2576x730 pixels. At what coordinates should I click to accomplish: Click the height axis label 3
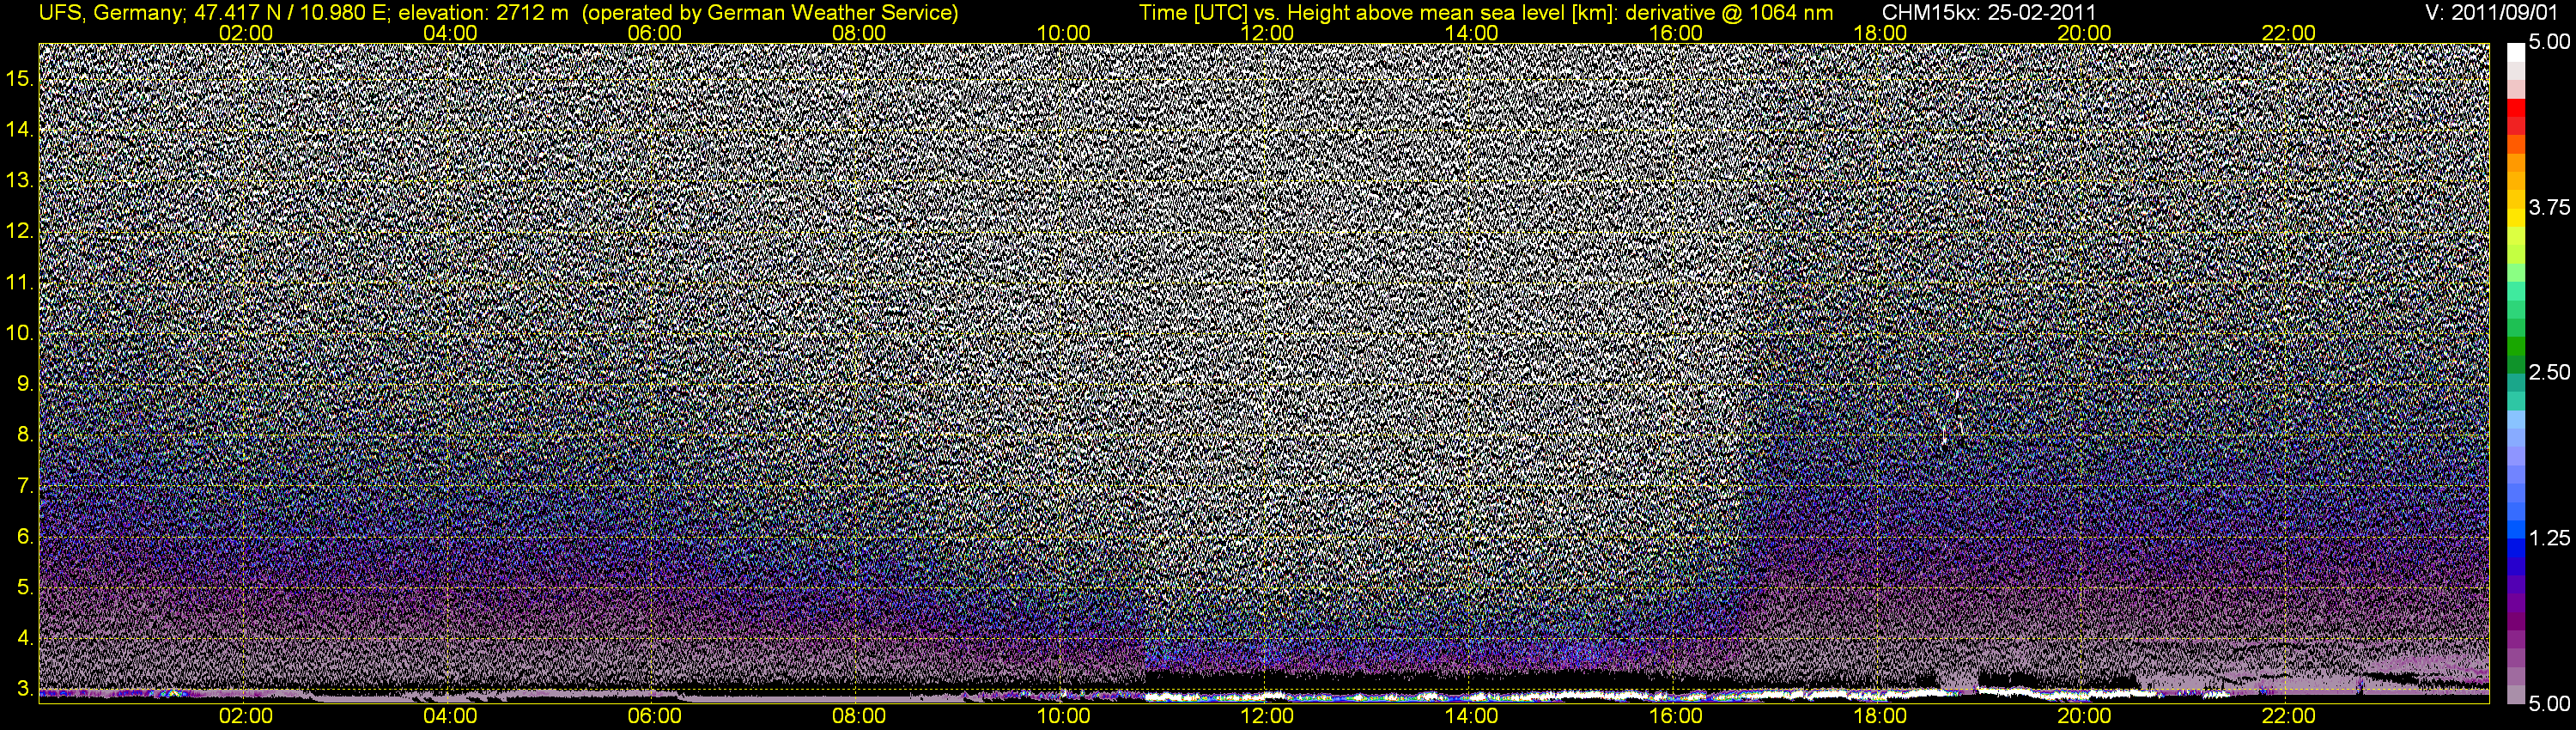coord(25,688)
